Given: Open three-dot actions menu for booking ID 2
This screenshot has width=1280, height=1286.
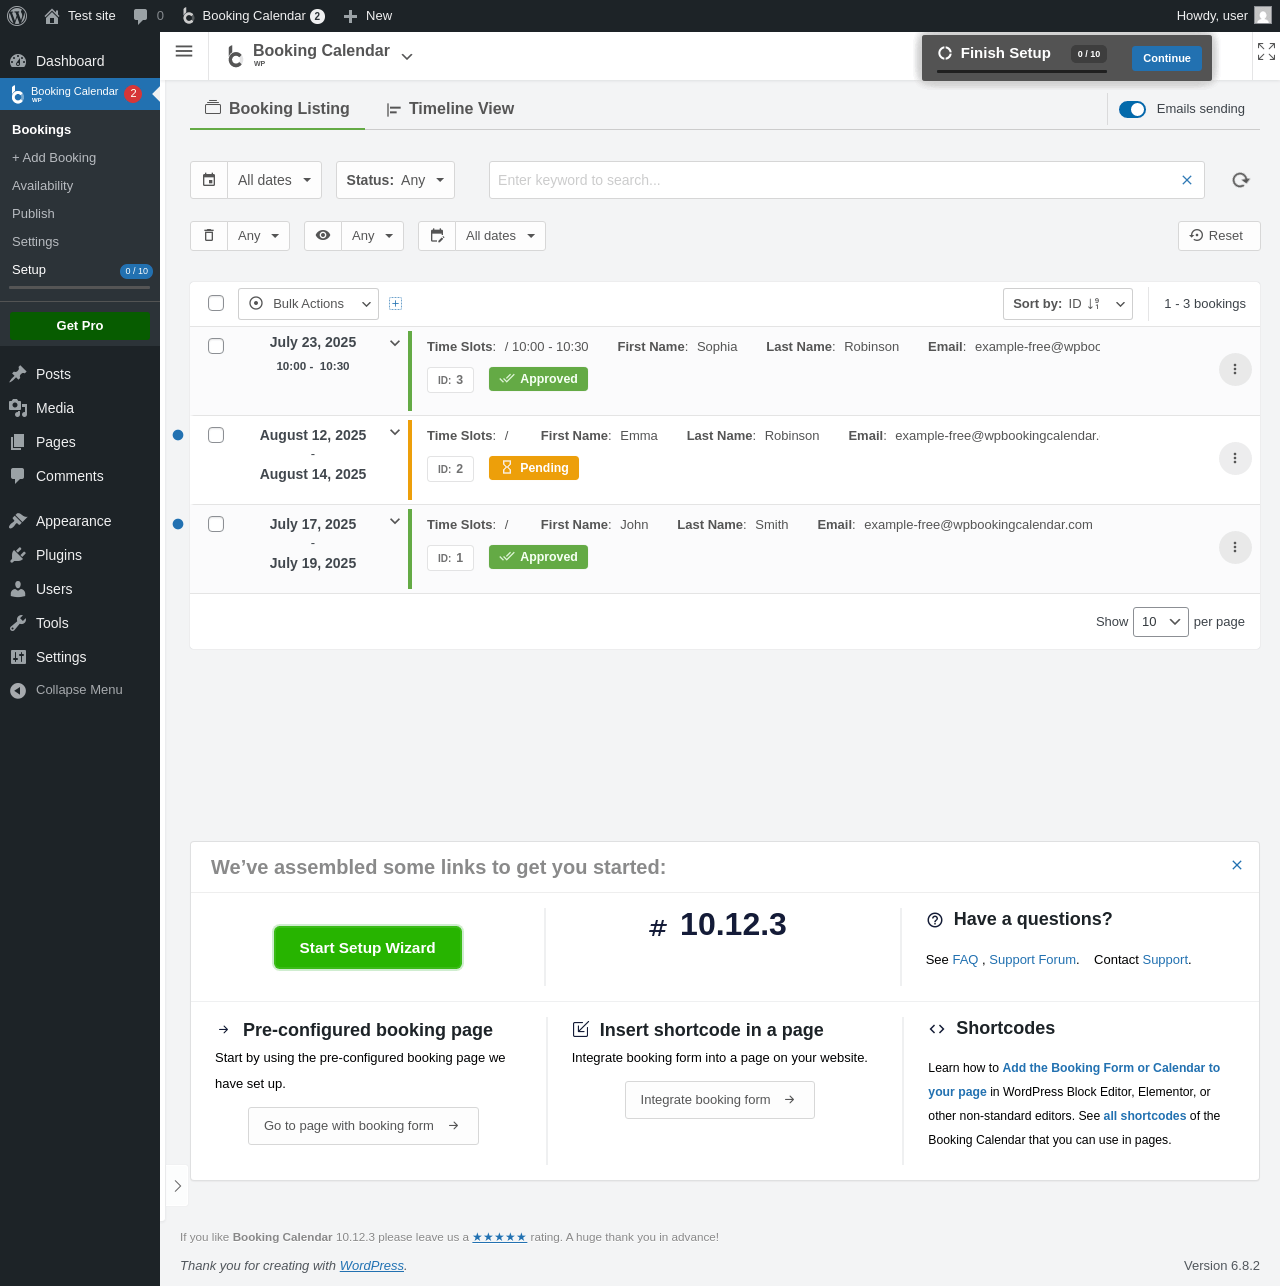Looking at the screenshot, I should 1235,458.
